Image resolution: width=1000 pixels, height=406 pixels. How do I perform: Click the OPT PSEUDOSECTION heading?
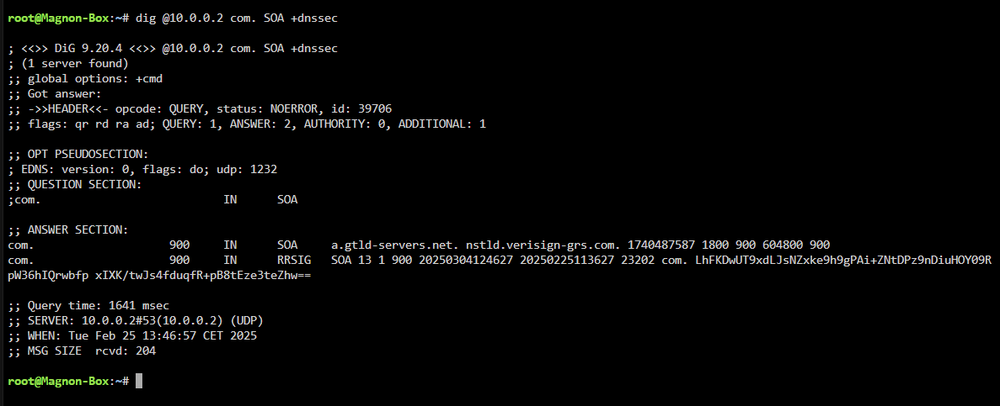point(78,154)
